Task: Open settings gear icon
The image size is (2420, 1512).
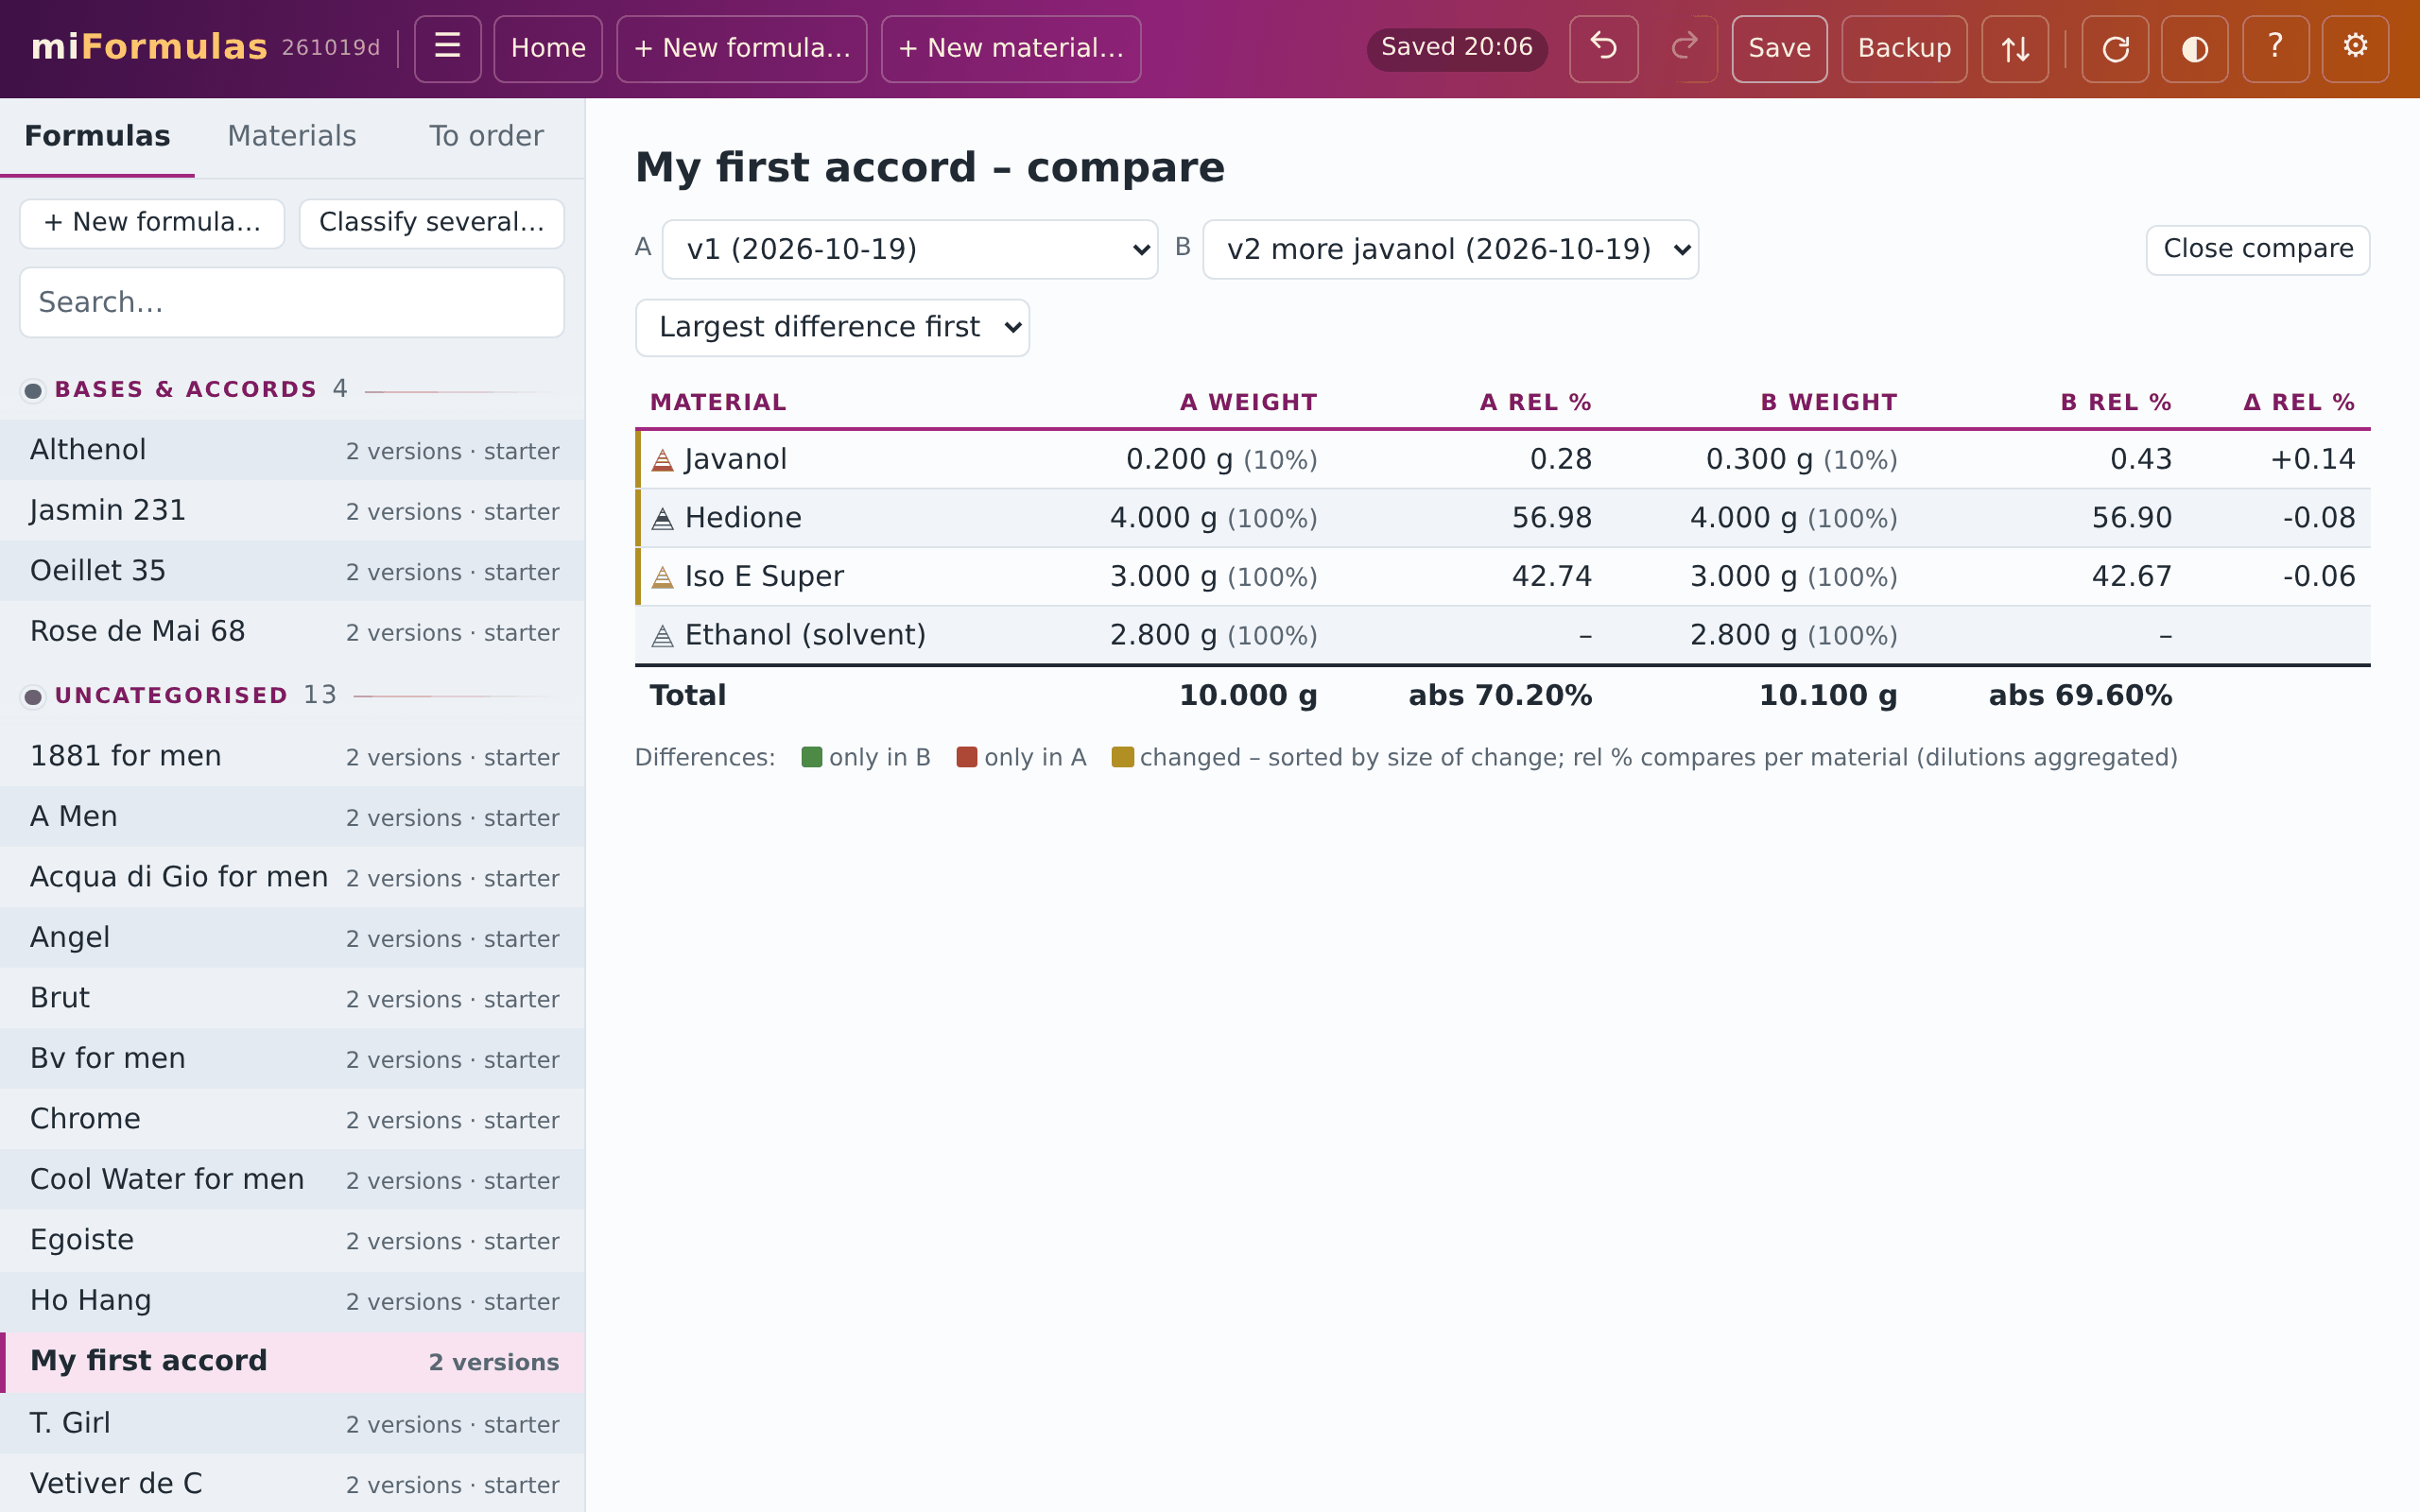Action: point(2355,48)
